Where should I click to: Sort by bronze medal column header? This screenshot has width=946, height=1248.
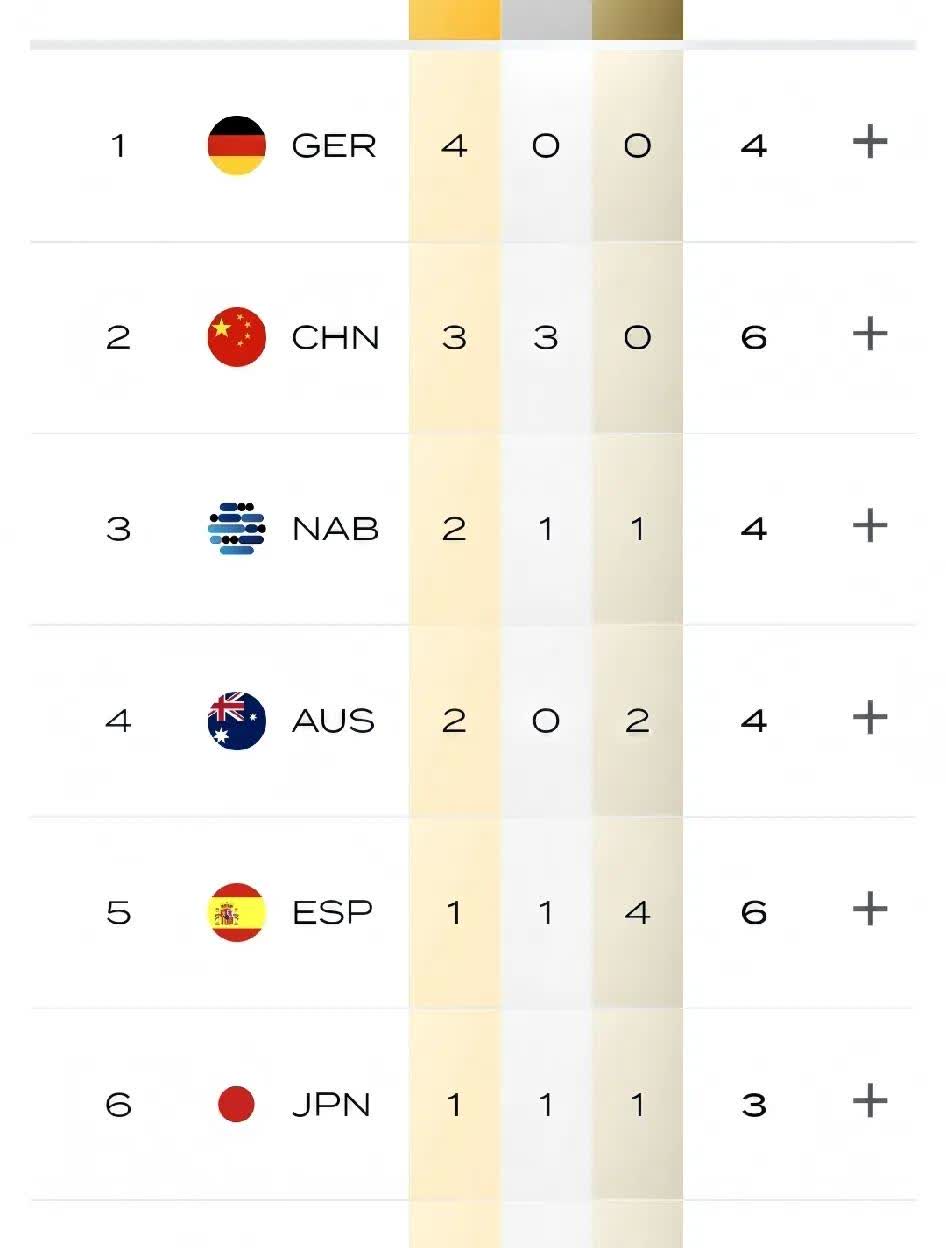pos(637,20)
